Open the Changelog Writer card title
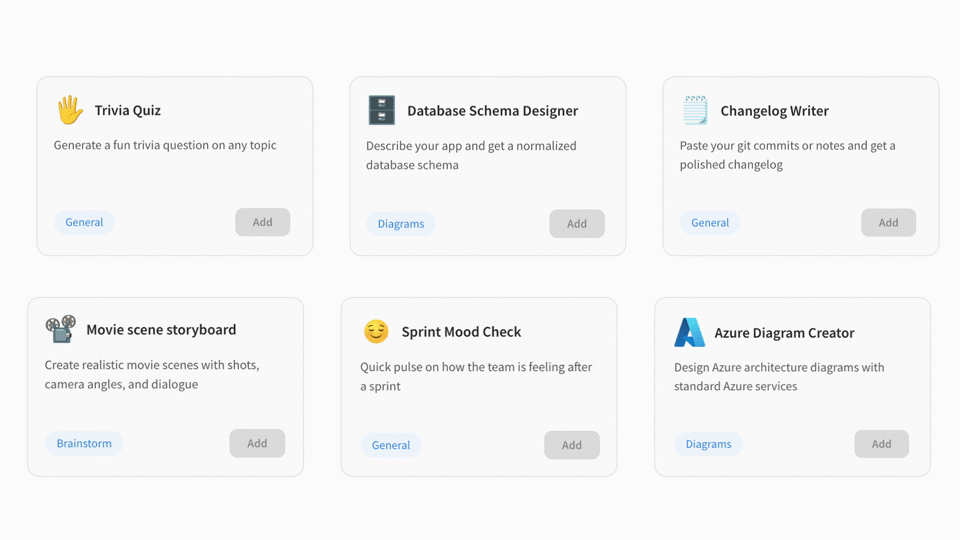 pos(774,110)
